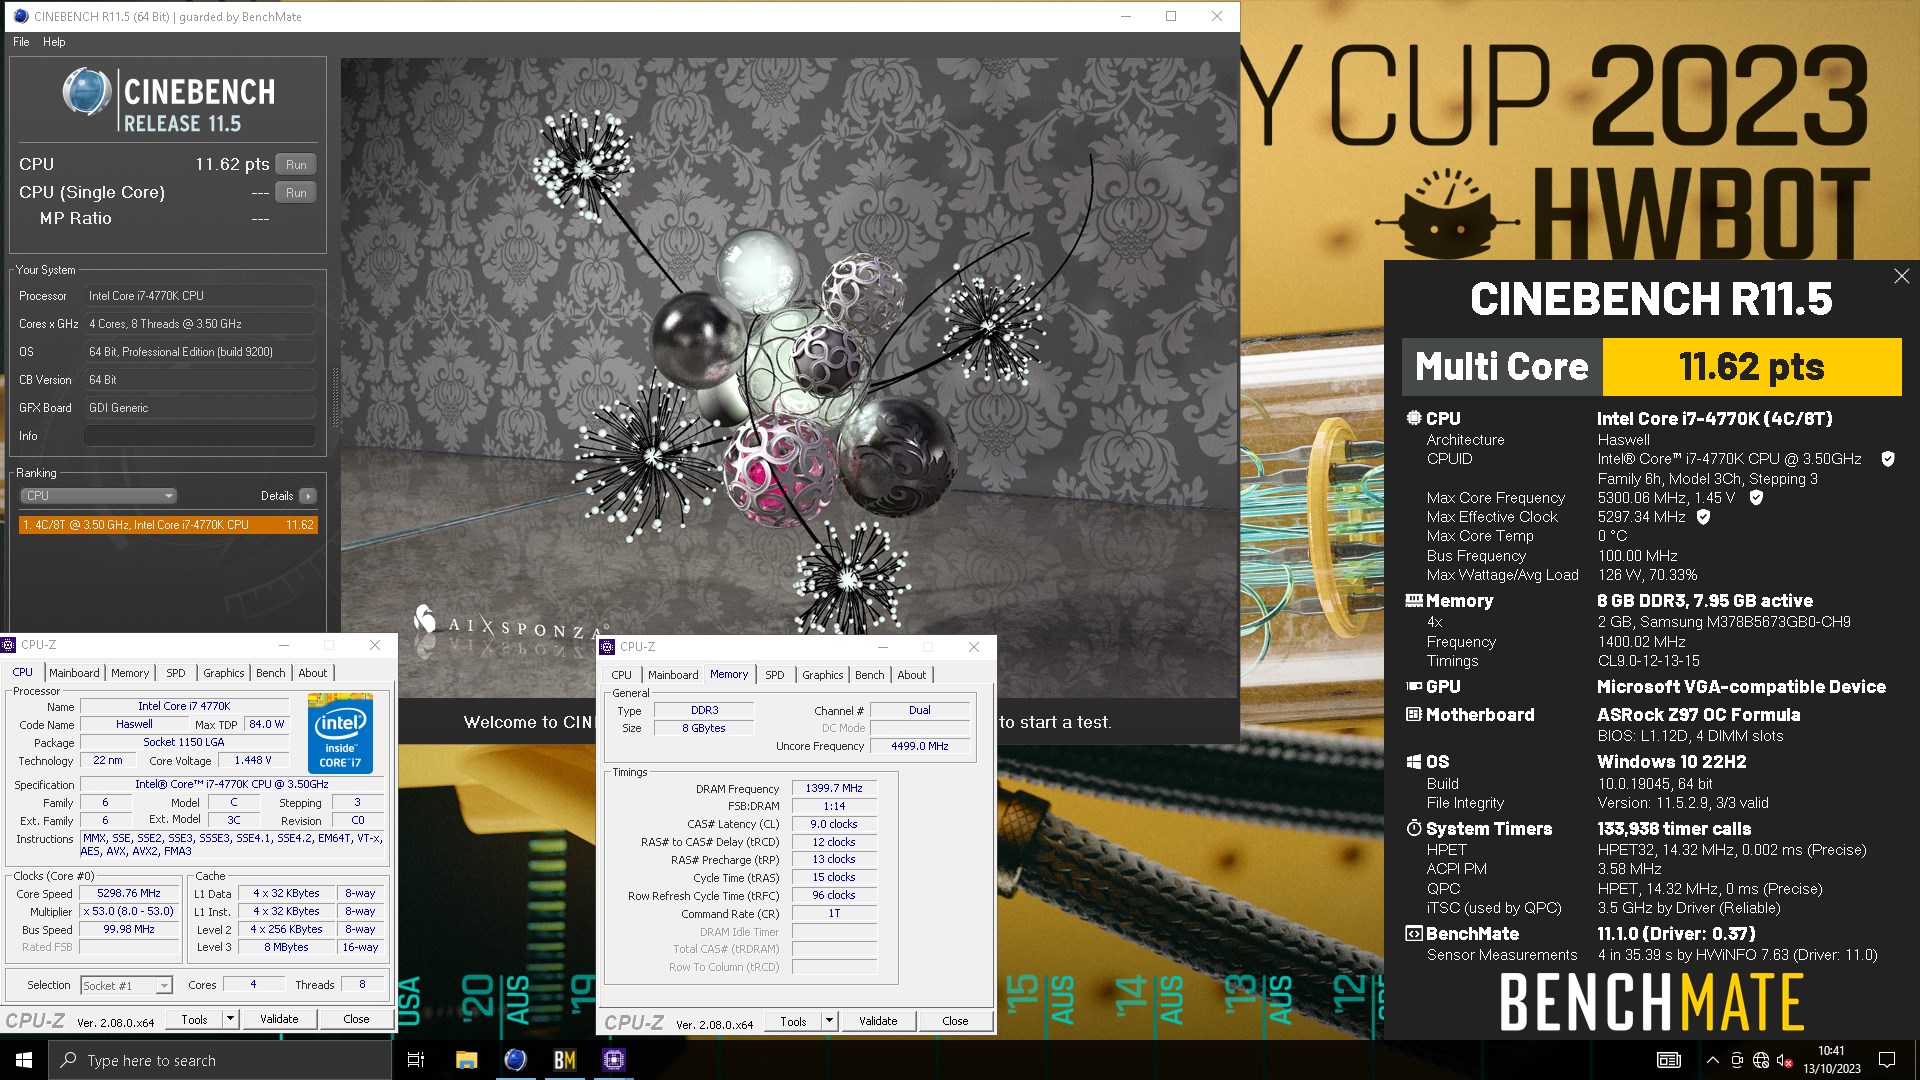Open About tab in right CPU-Z window
This screenshot has height=1080, width=1920.
click(911, 675)
